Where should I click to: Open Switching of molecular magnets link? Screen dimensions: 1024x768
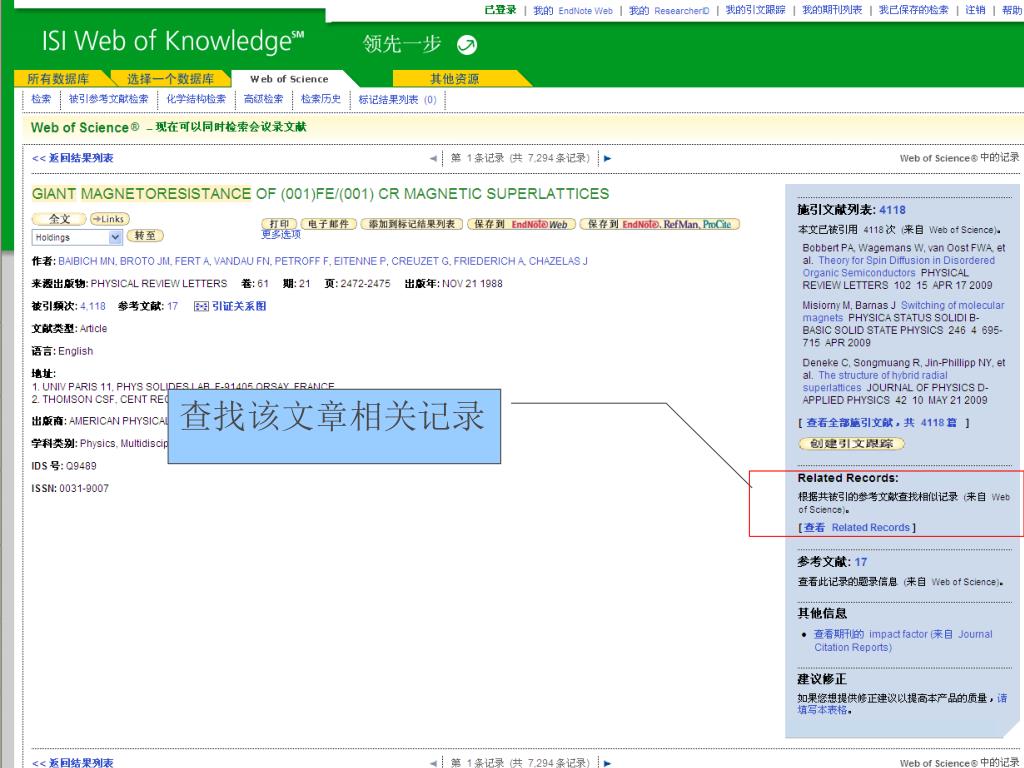coord(904,312)
